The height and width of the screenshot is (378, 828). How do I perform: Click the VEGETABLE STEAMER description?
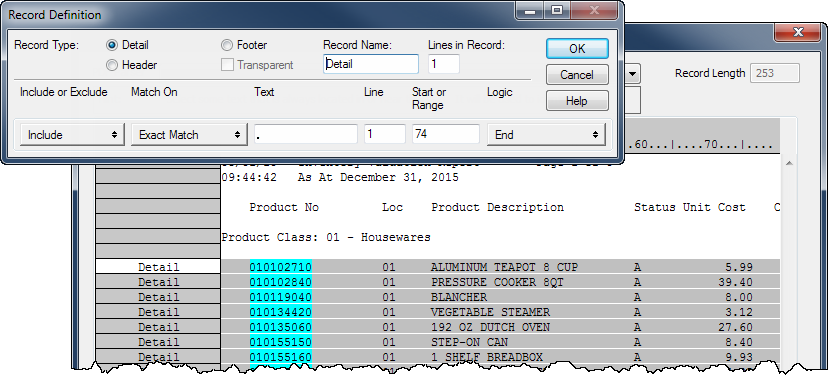pyautogui.click(x=491, y=312)
